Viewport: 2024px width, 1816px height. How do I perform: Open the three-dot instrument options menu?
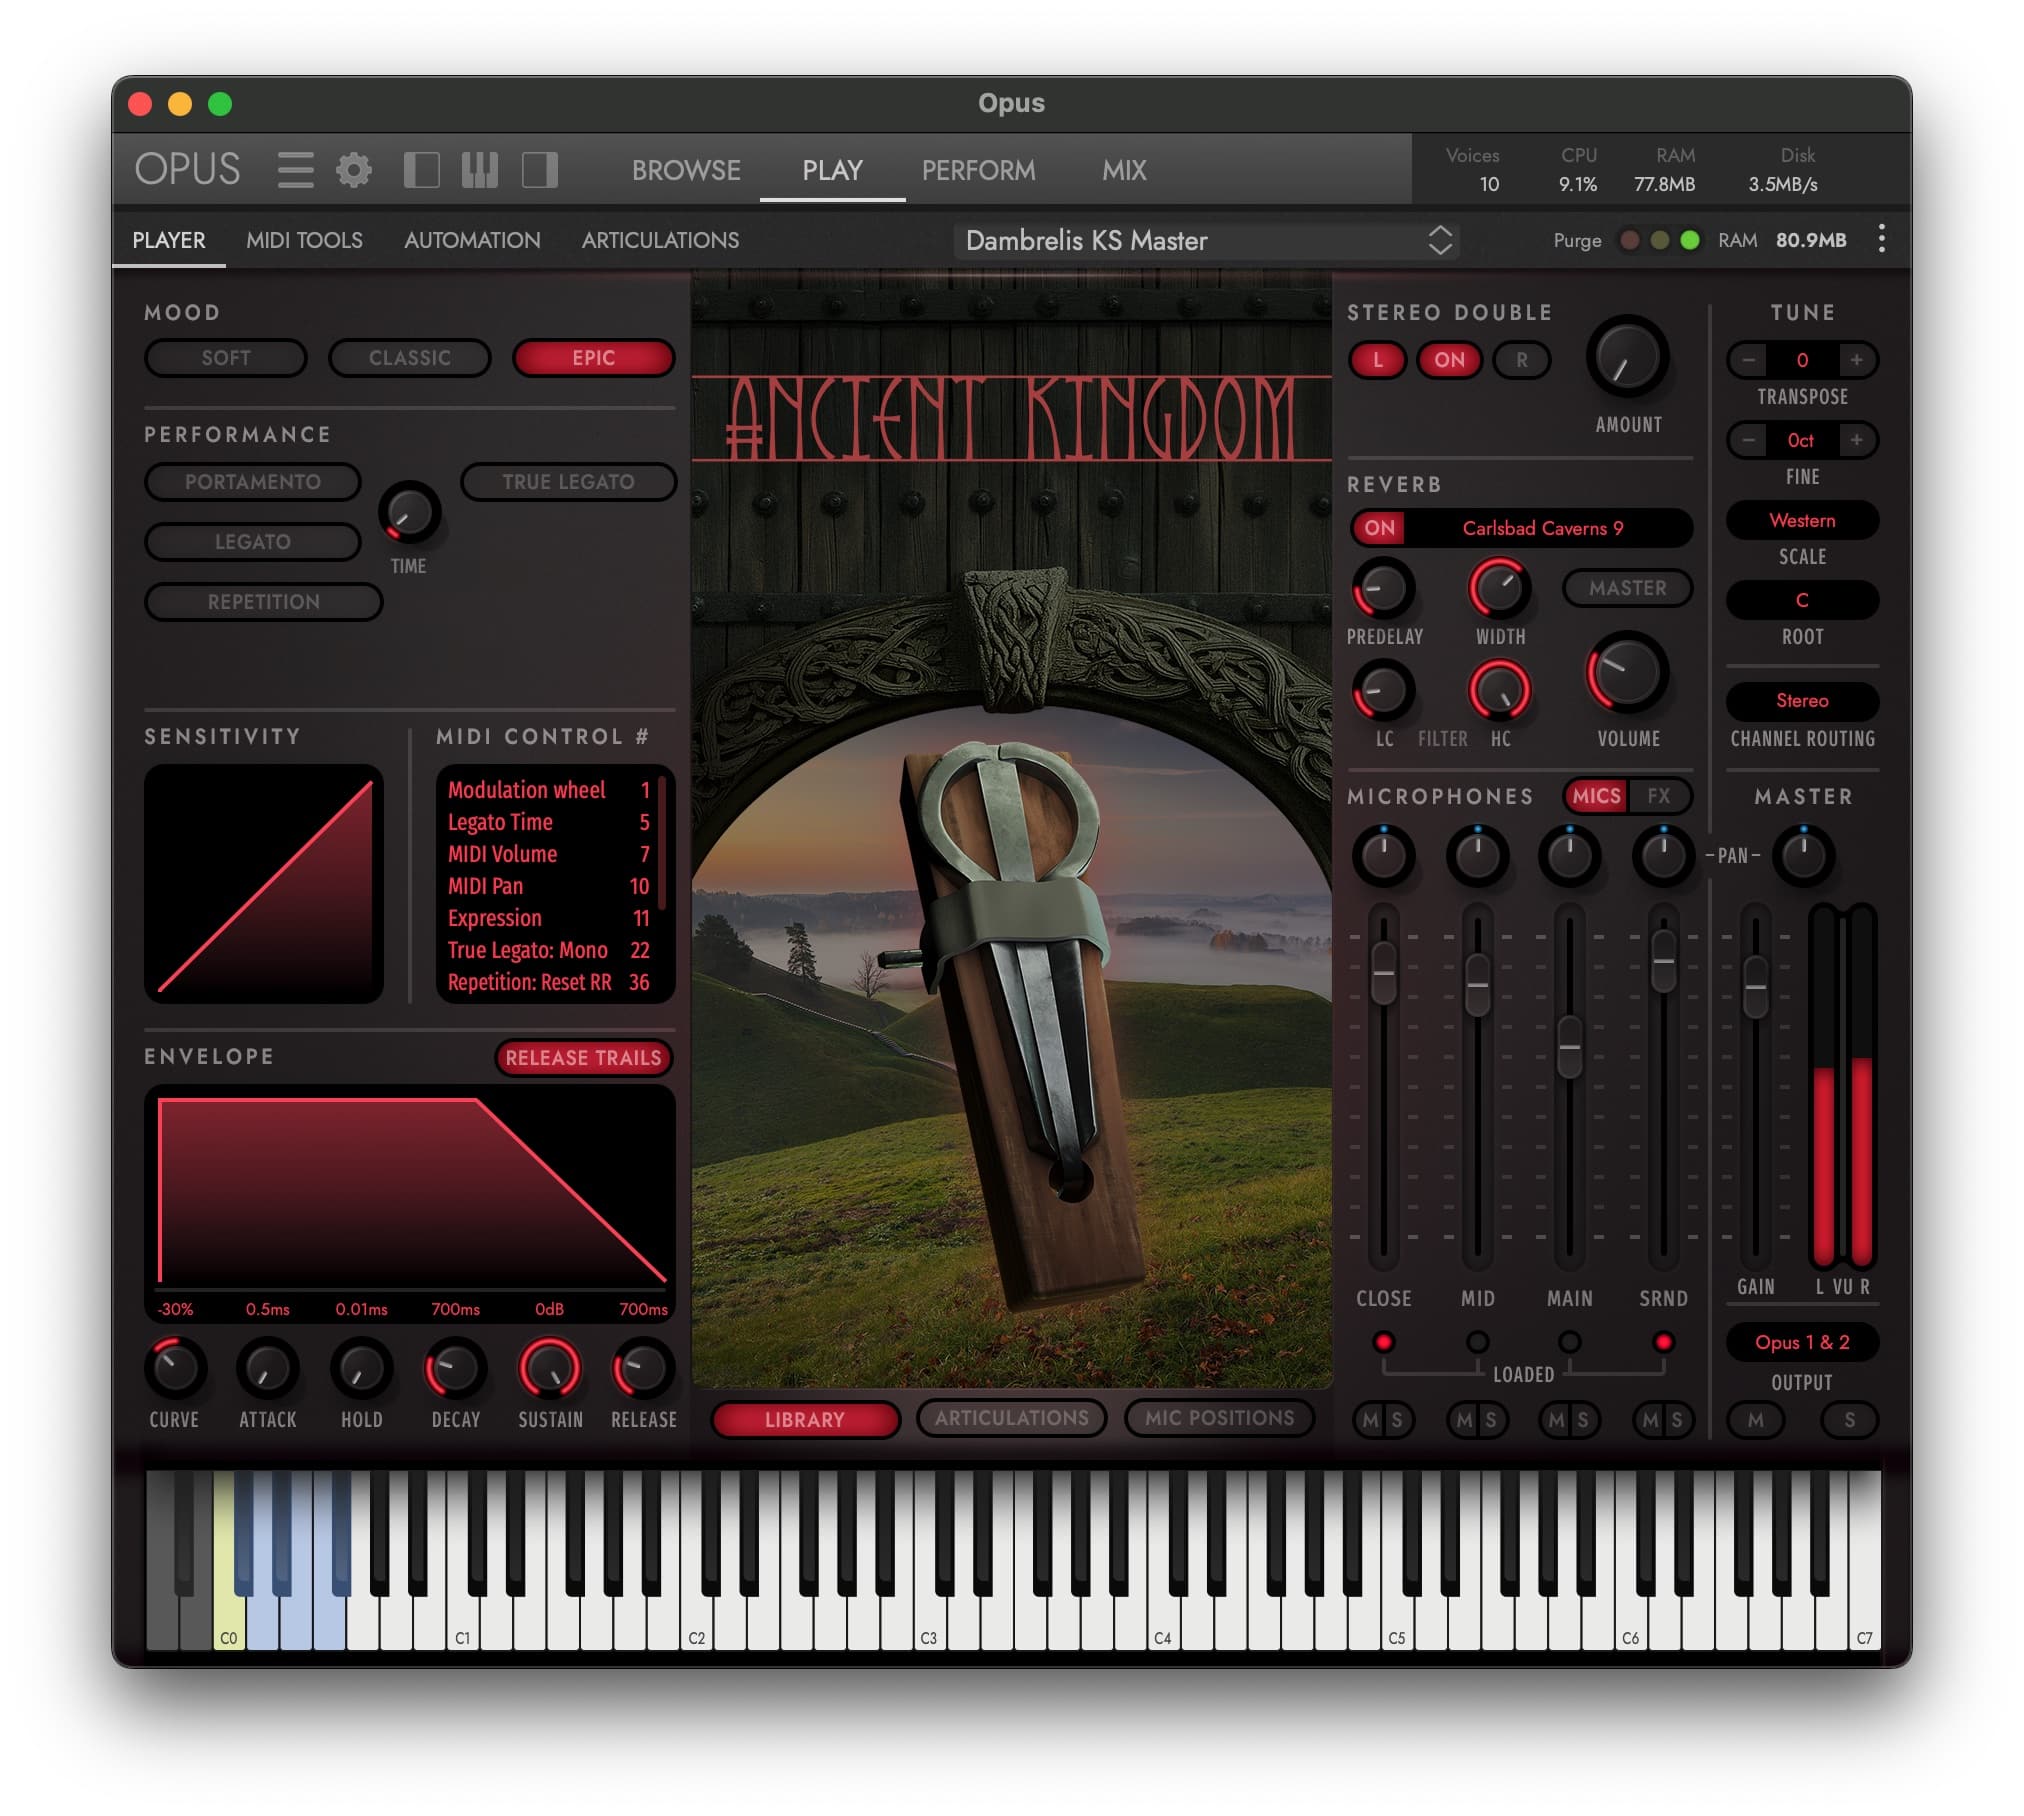point(1882,239)
